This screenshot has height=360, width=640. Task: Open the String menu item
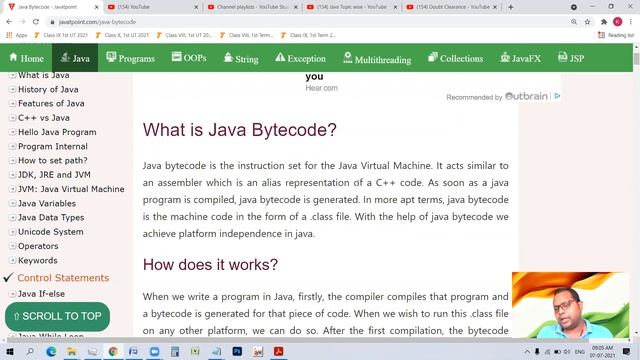tap(241, 58)
